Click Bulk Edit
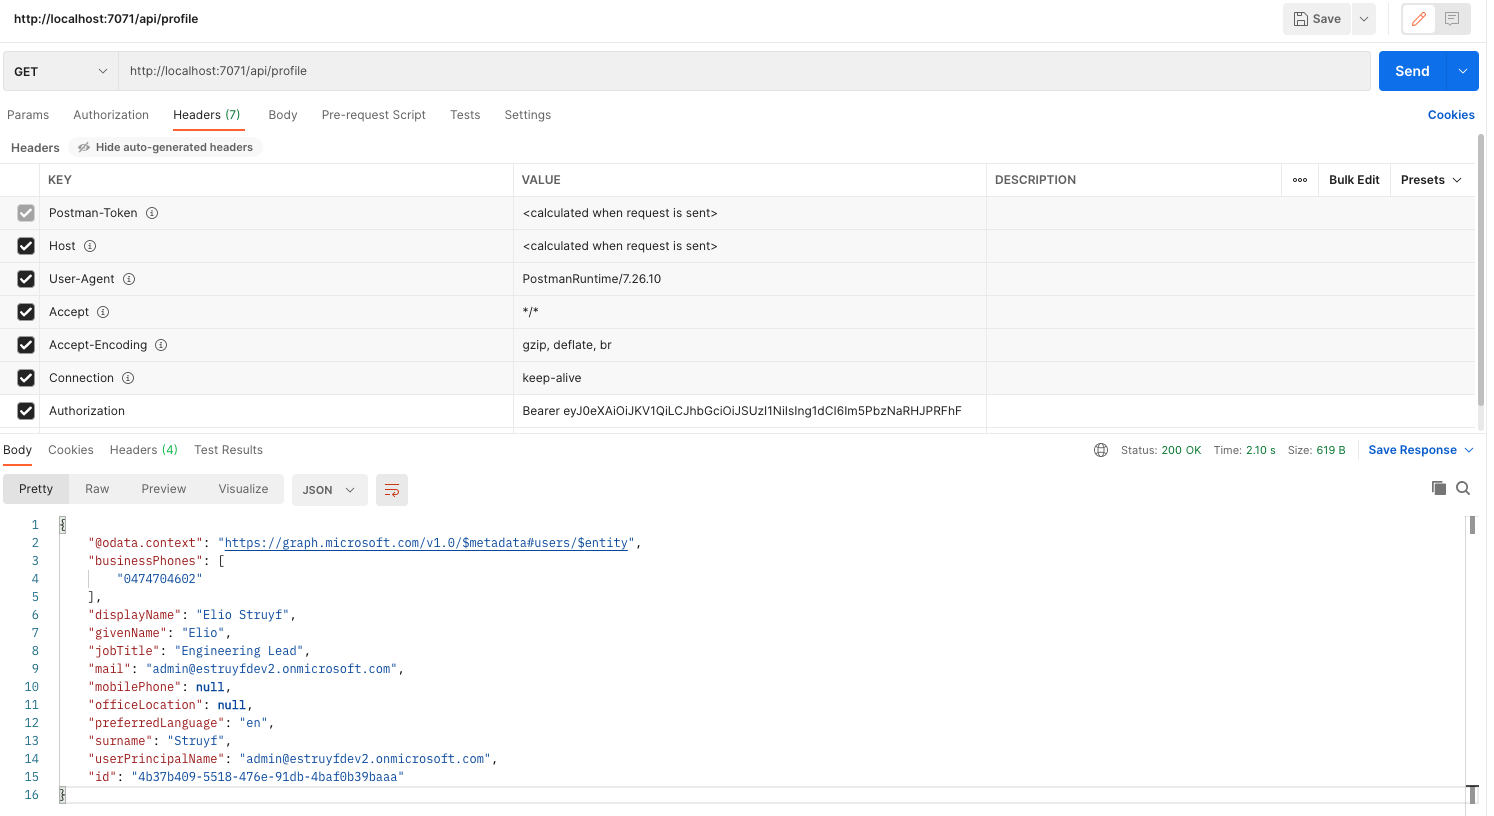 (1354, 180)
